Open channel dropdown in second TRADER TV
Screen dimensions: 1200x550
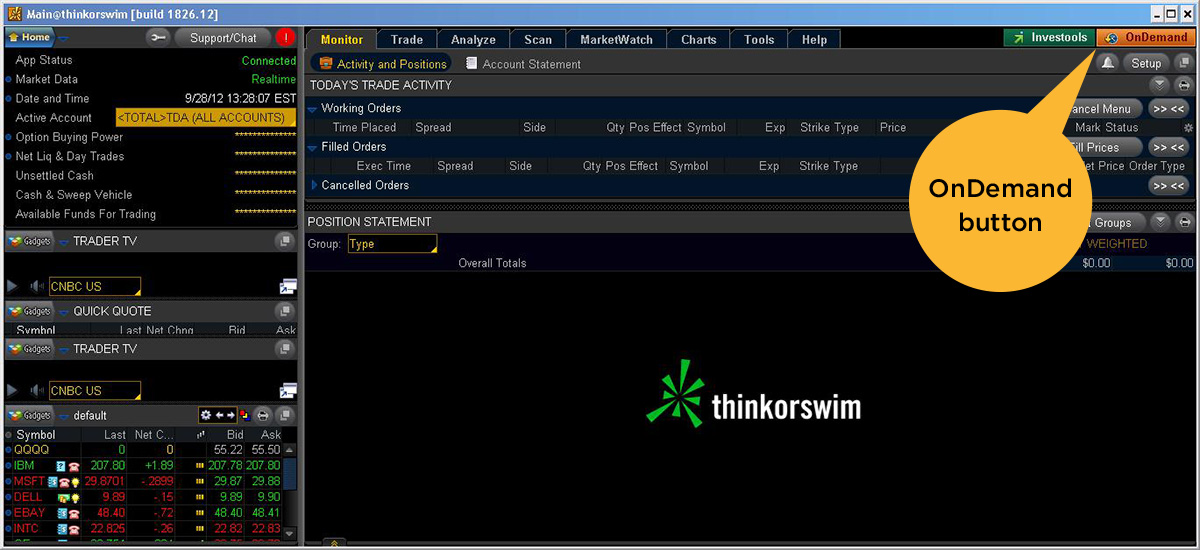pos(95,391)
